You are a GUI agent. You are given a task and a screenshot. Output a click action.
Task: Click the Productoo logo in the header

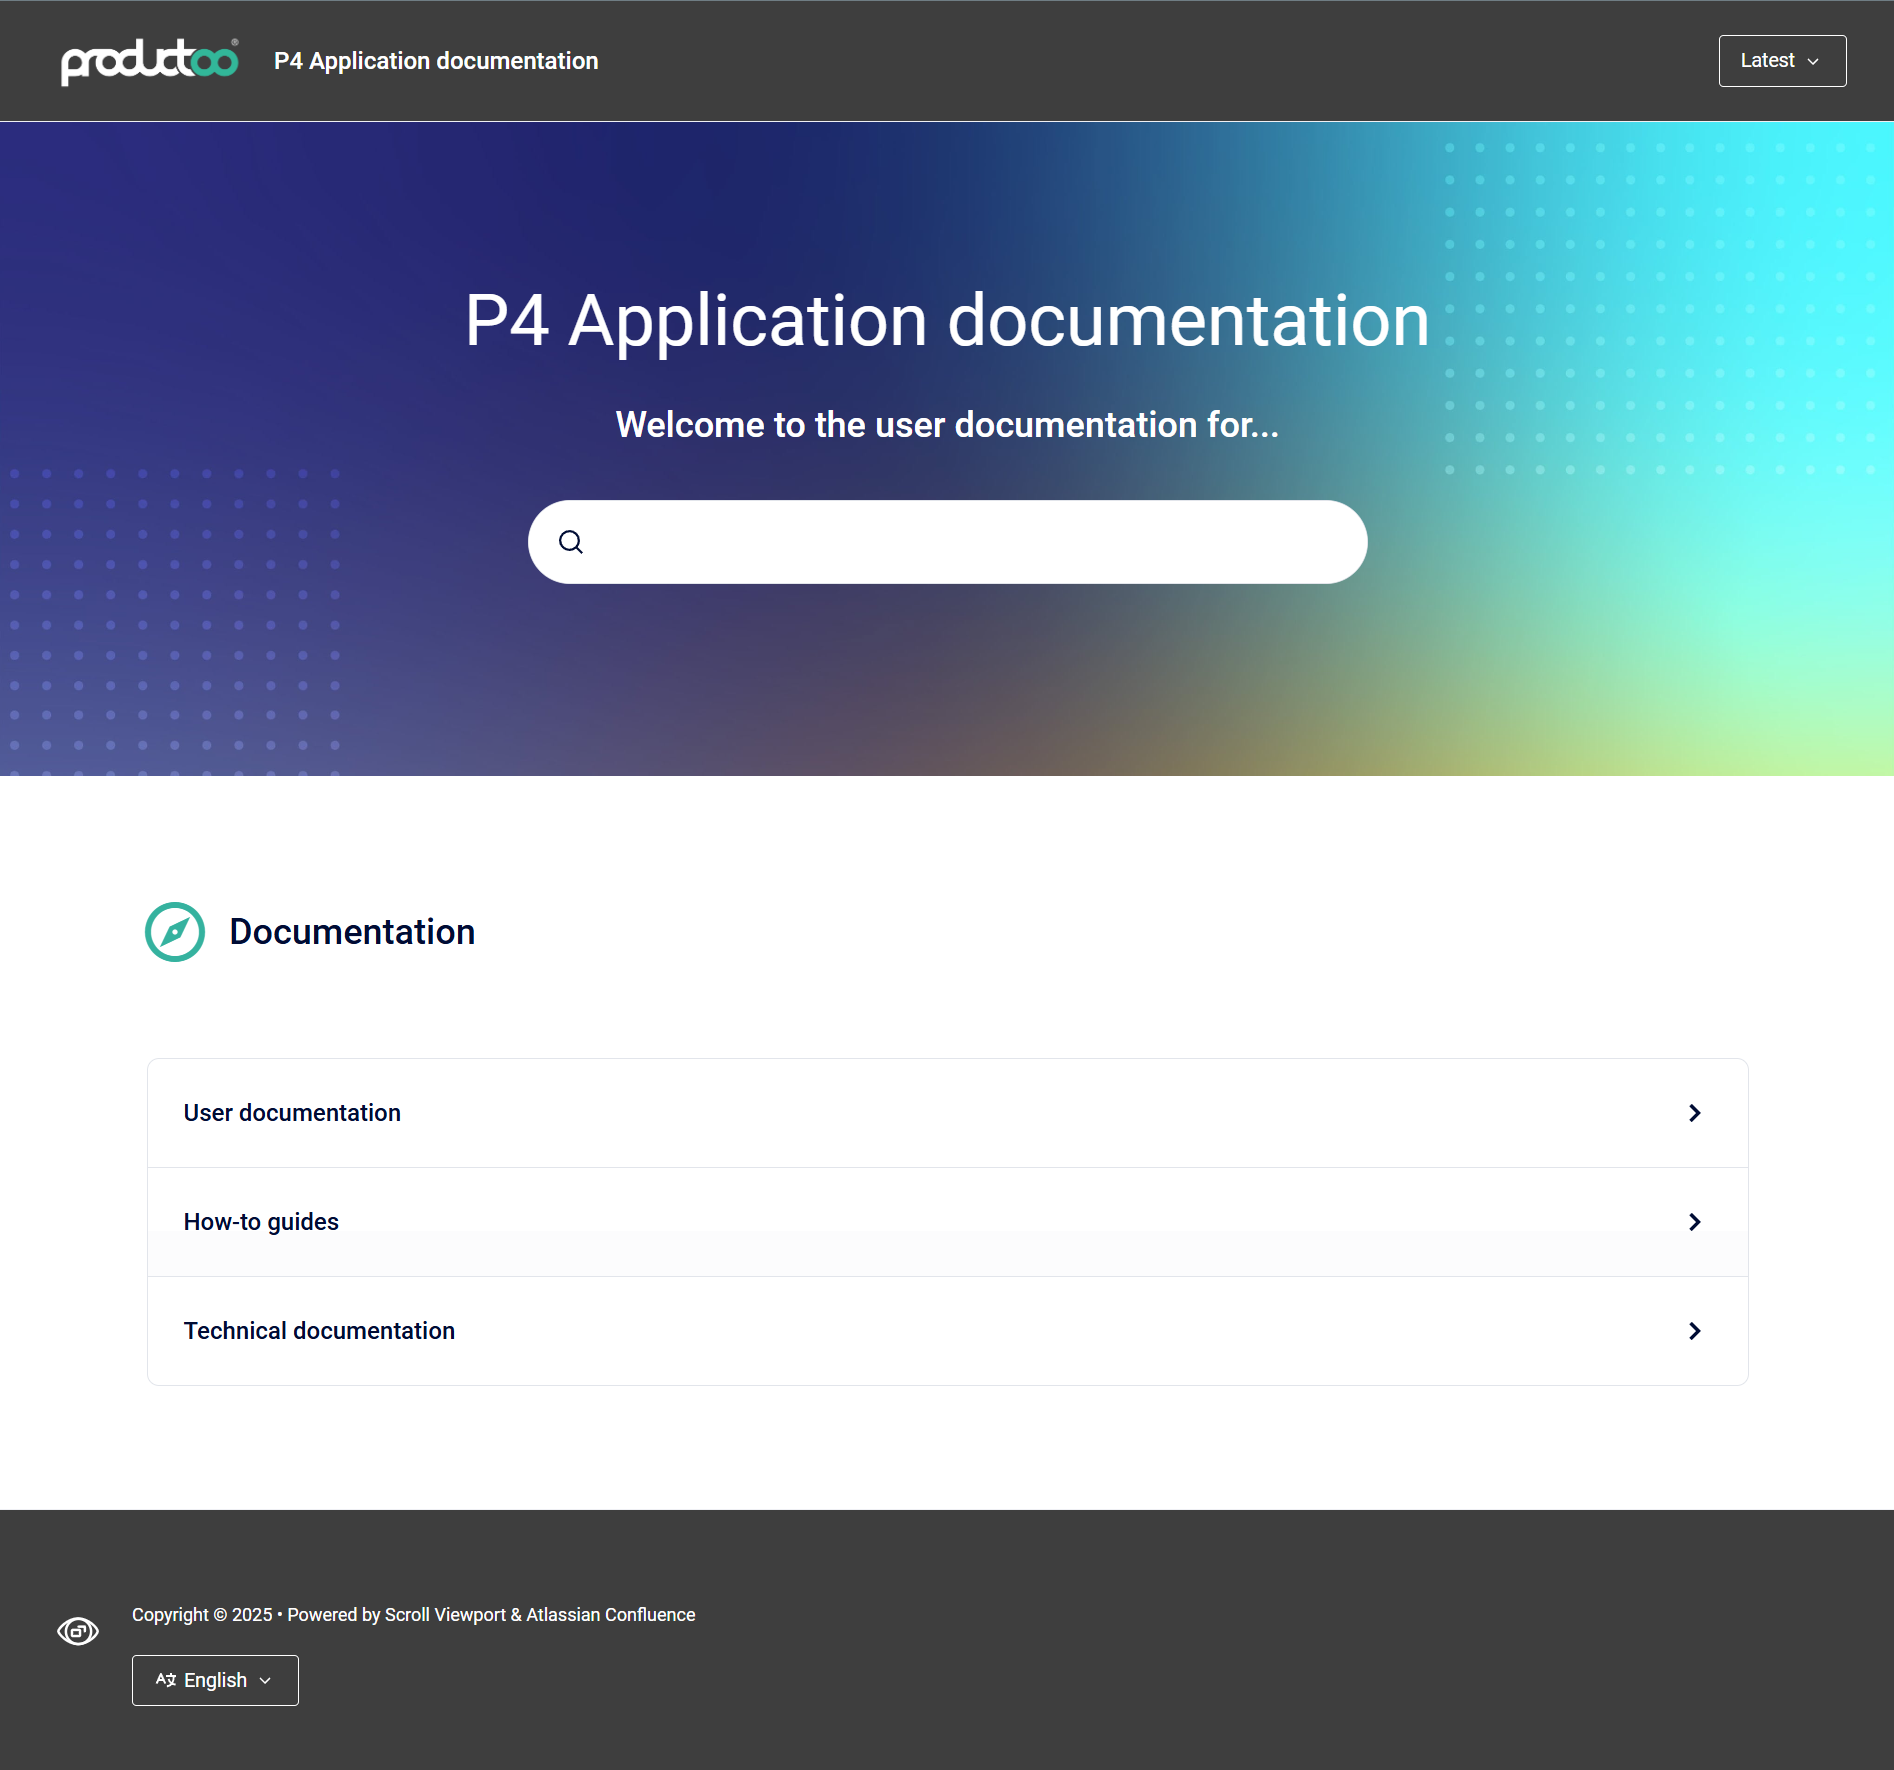(150, 61)
